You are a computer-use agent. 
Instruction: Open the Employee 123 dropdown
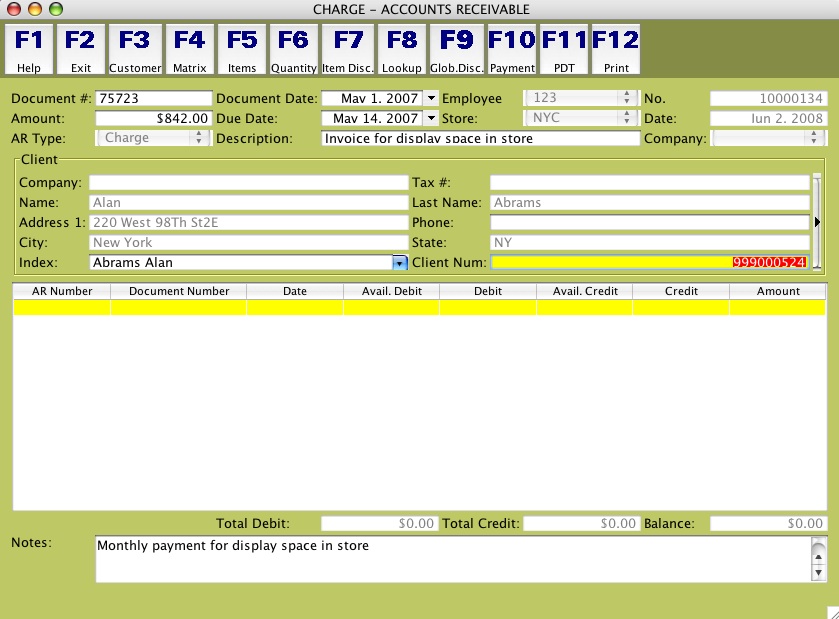point(581,98)
